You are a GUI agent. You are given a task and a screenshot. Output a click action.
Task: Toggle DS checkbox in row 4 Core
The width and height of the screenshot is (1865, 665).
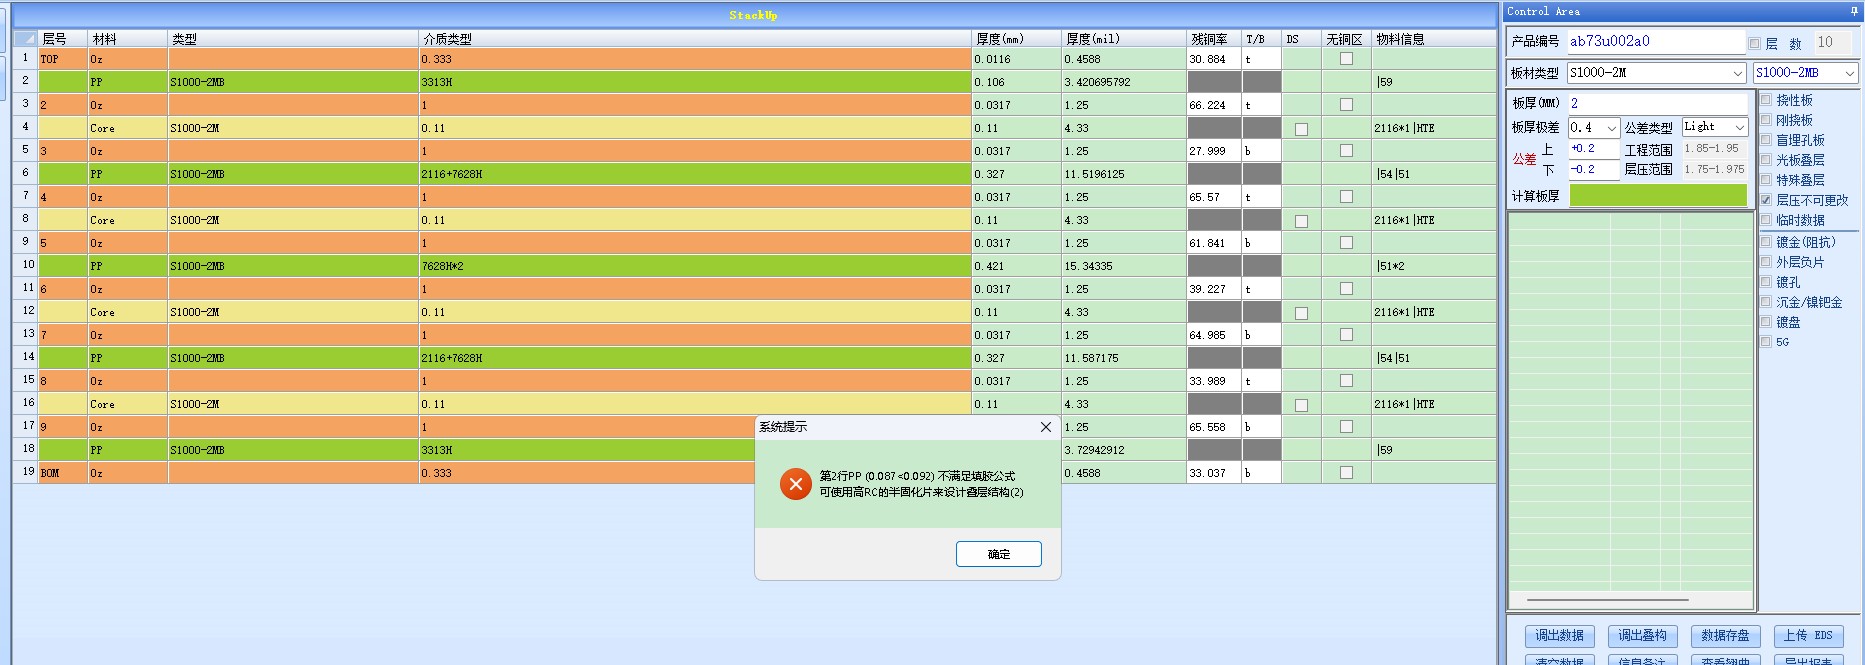click(1301, 129)
